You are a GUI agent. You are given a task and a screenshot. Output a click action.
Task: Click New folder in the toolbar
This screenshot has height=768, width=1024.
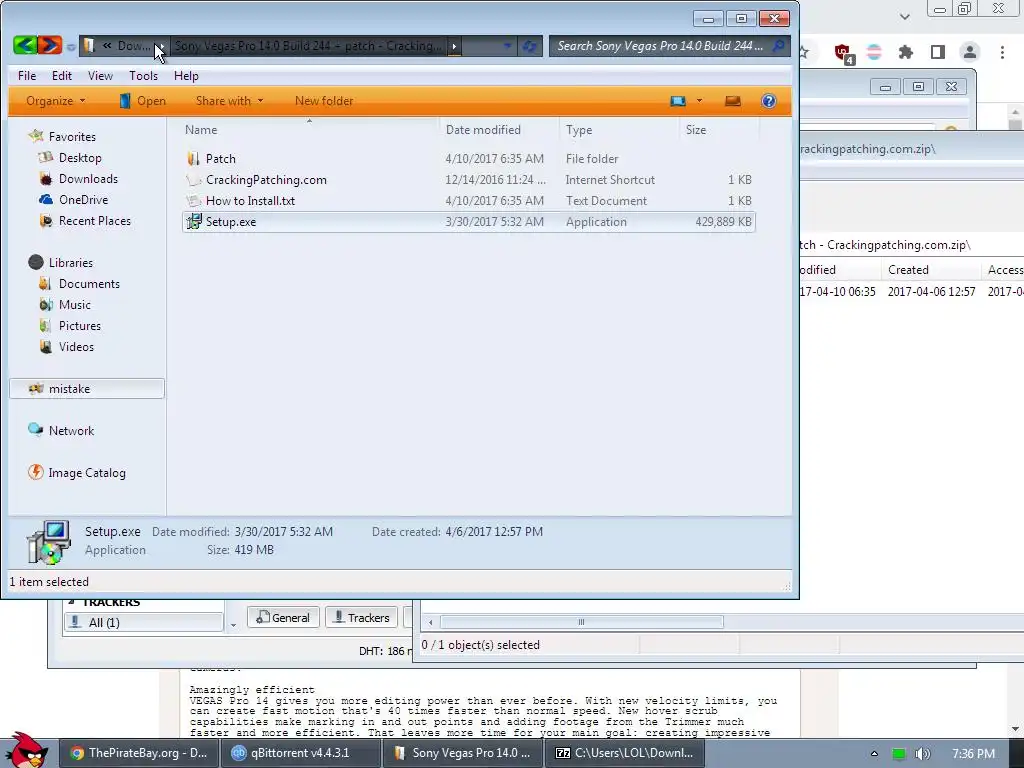point(324,101)
